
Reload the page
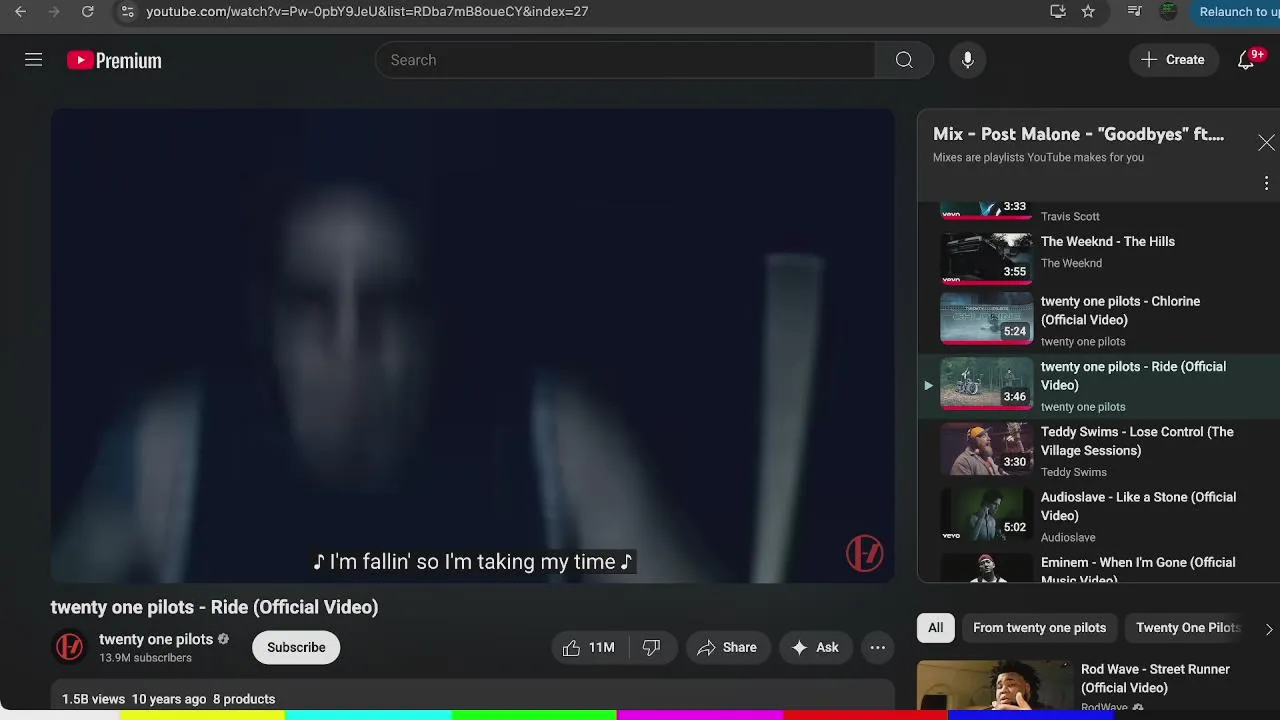click(87, 12)
